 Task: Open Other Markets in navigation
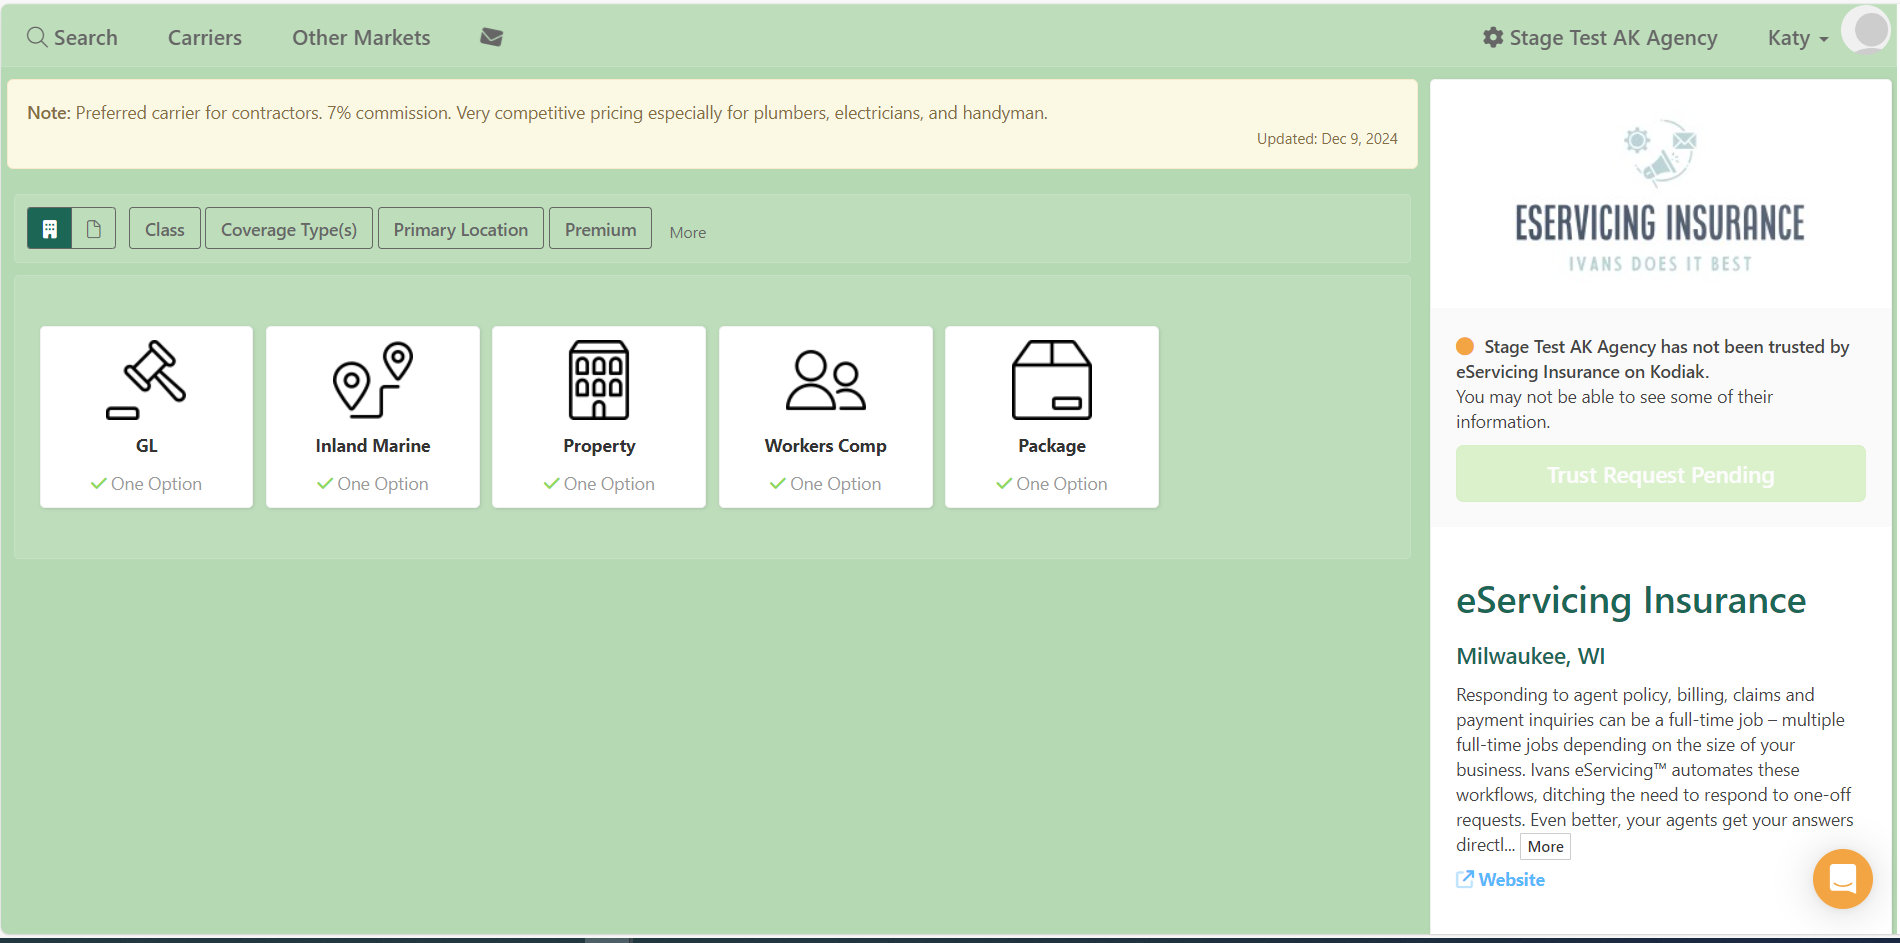point(361,38)
